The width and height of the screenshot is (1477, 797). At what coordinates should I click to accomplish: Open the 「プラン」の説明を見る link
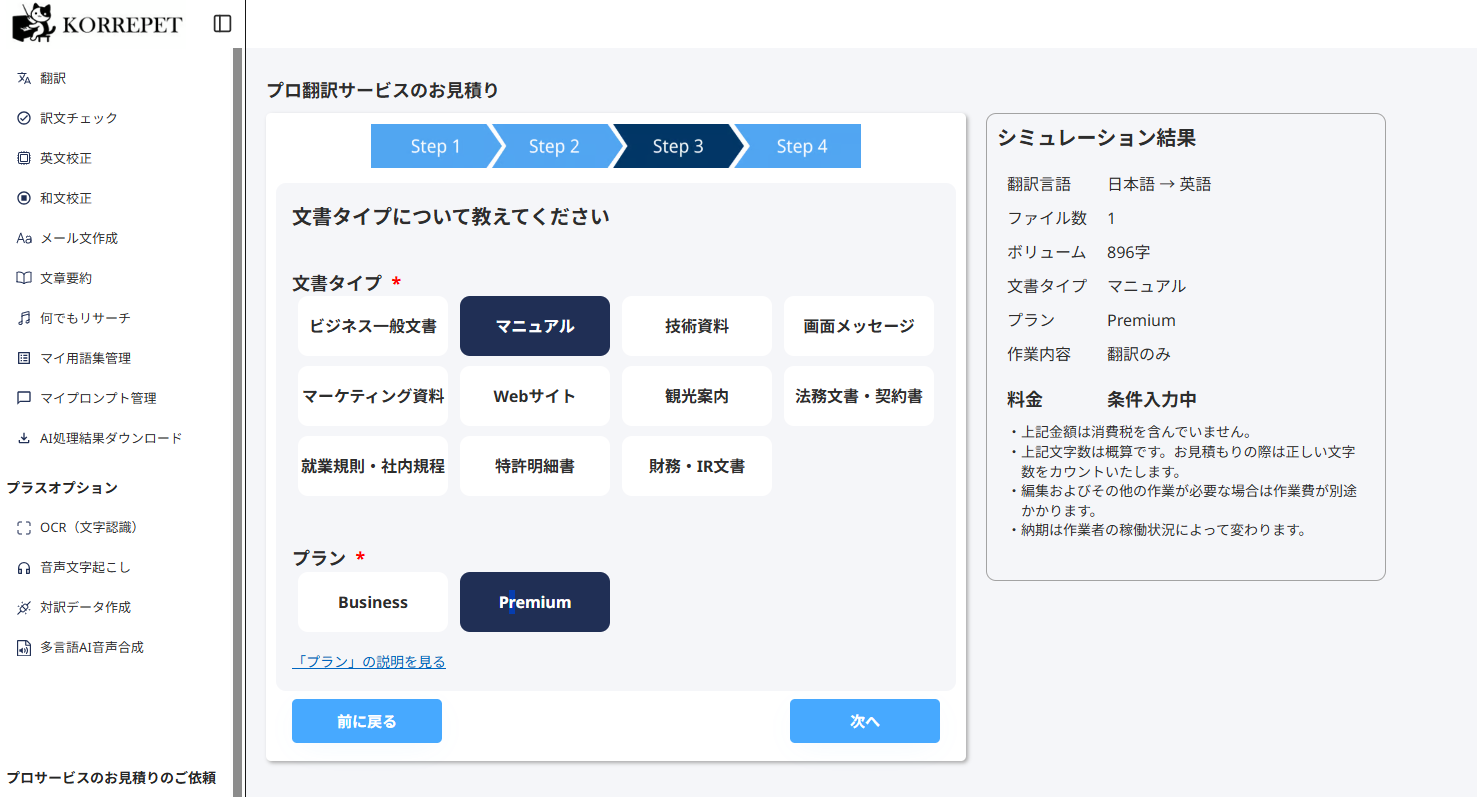pos(369,662)
